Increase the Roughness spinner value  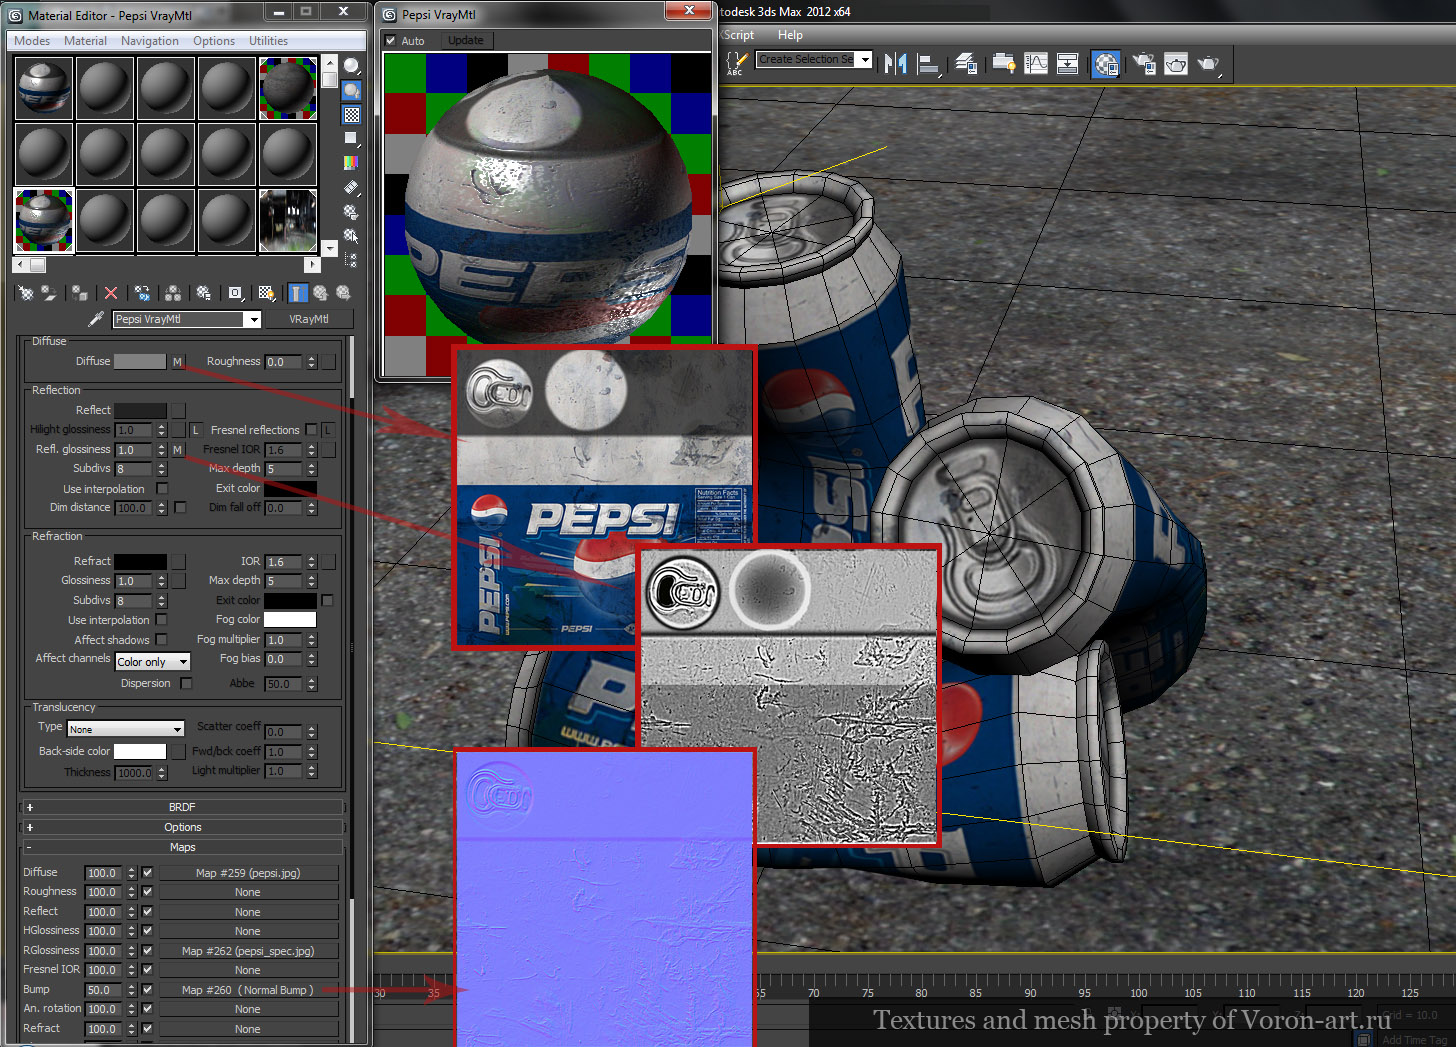312,358
